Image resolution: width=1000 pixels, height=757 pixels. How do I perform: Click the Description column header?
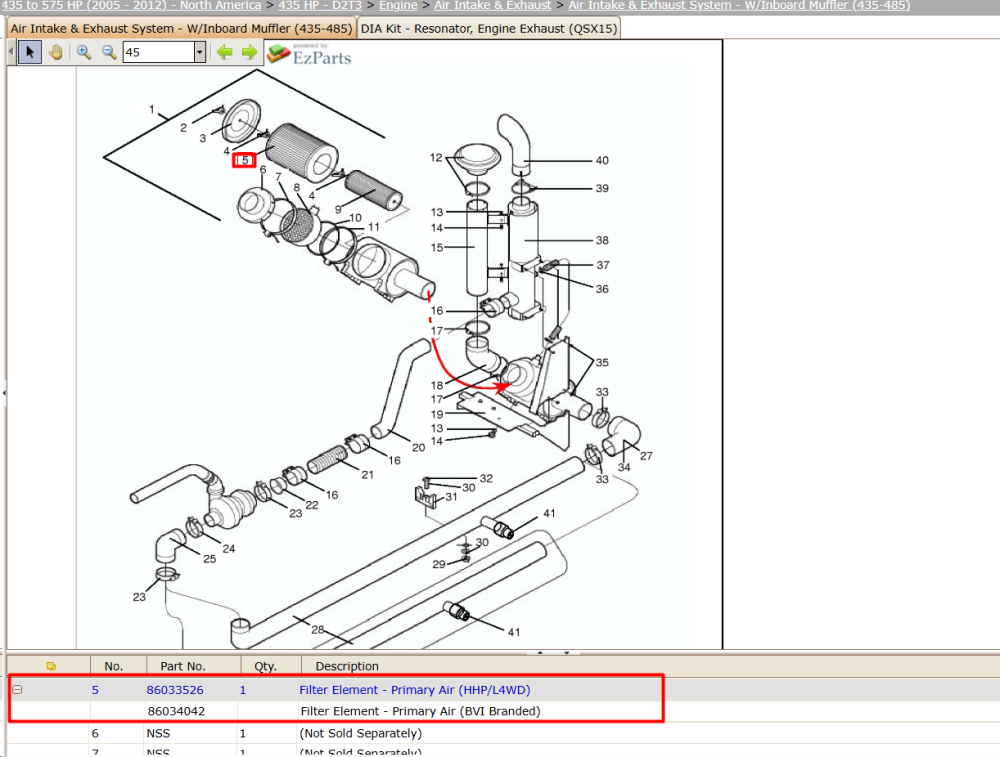pos(347,666)
